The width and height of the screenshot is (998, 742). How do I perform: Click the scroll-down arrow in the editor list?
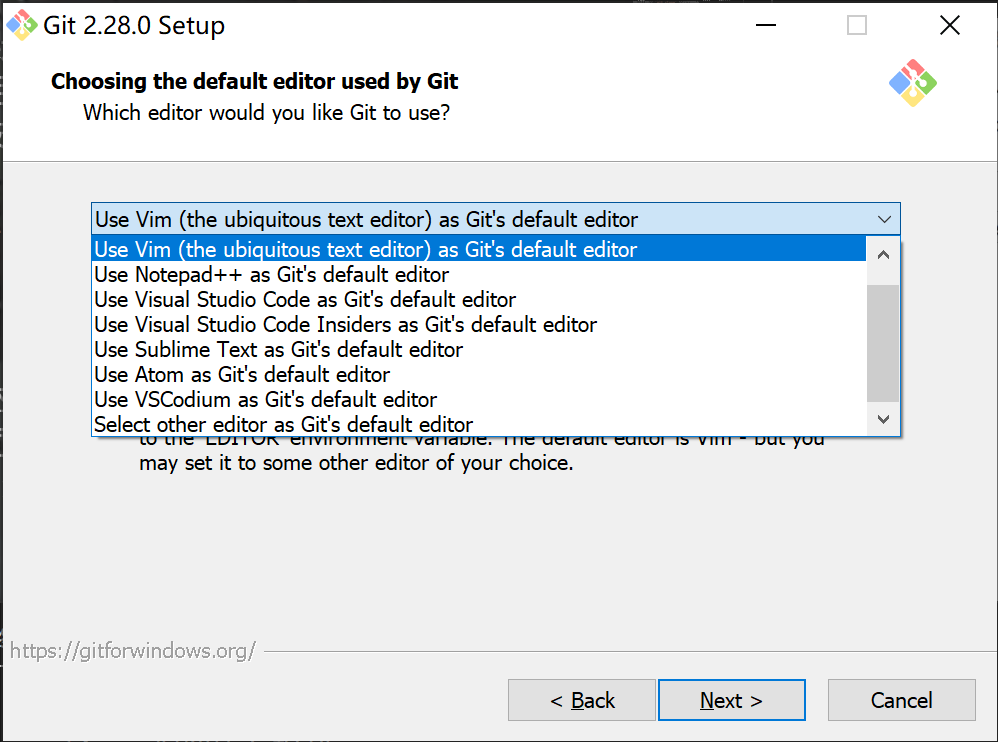882,419
